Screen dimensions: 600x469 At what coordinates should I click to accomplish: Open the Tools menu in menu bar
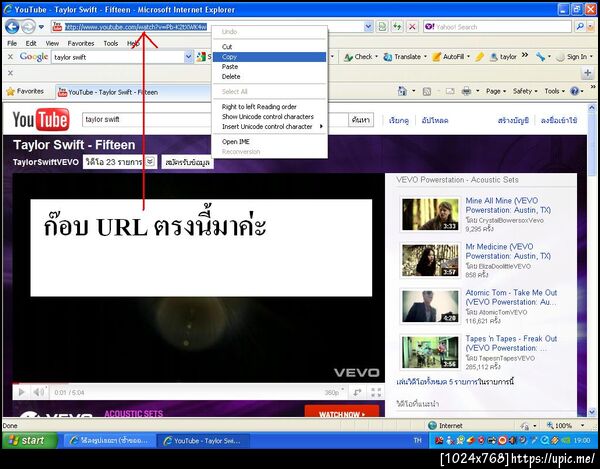(111, 43)
